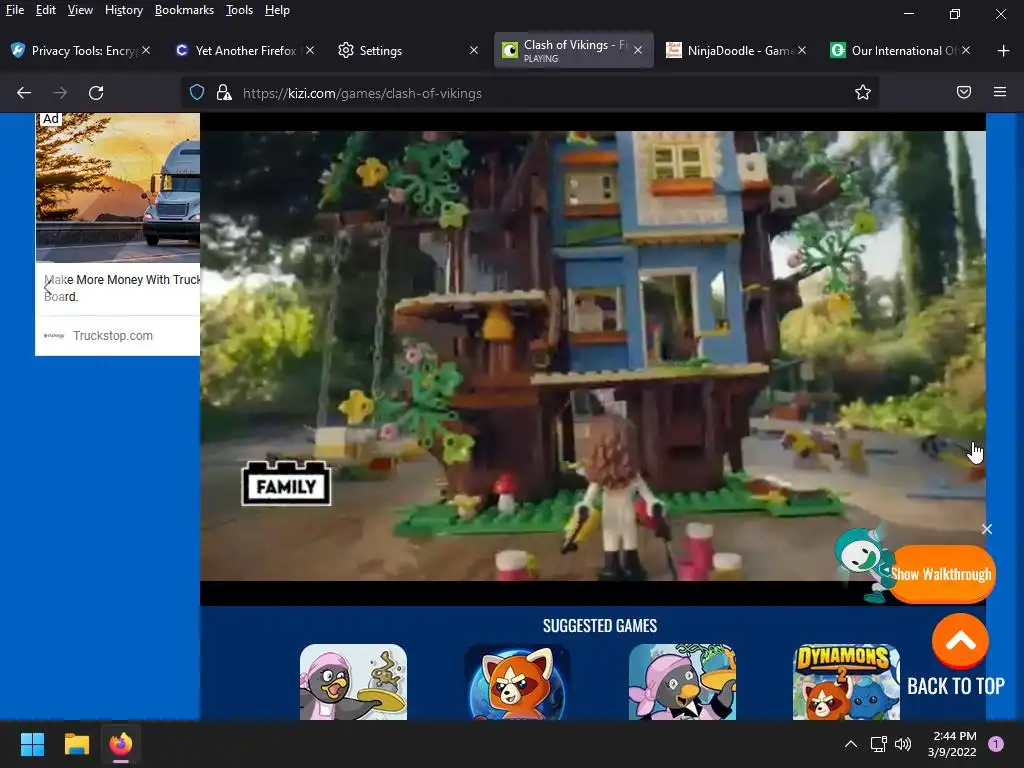Bookmark this page with star icon
Screen dimensions: 1024x768
[x=863, y=93]
